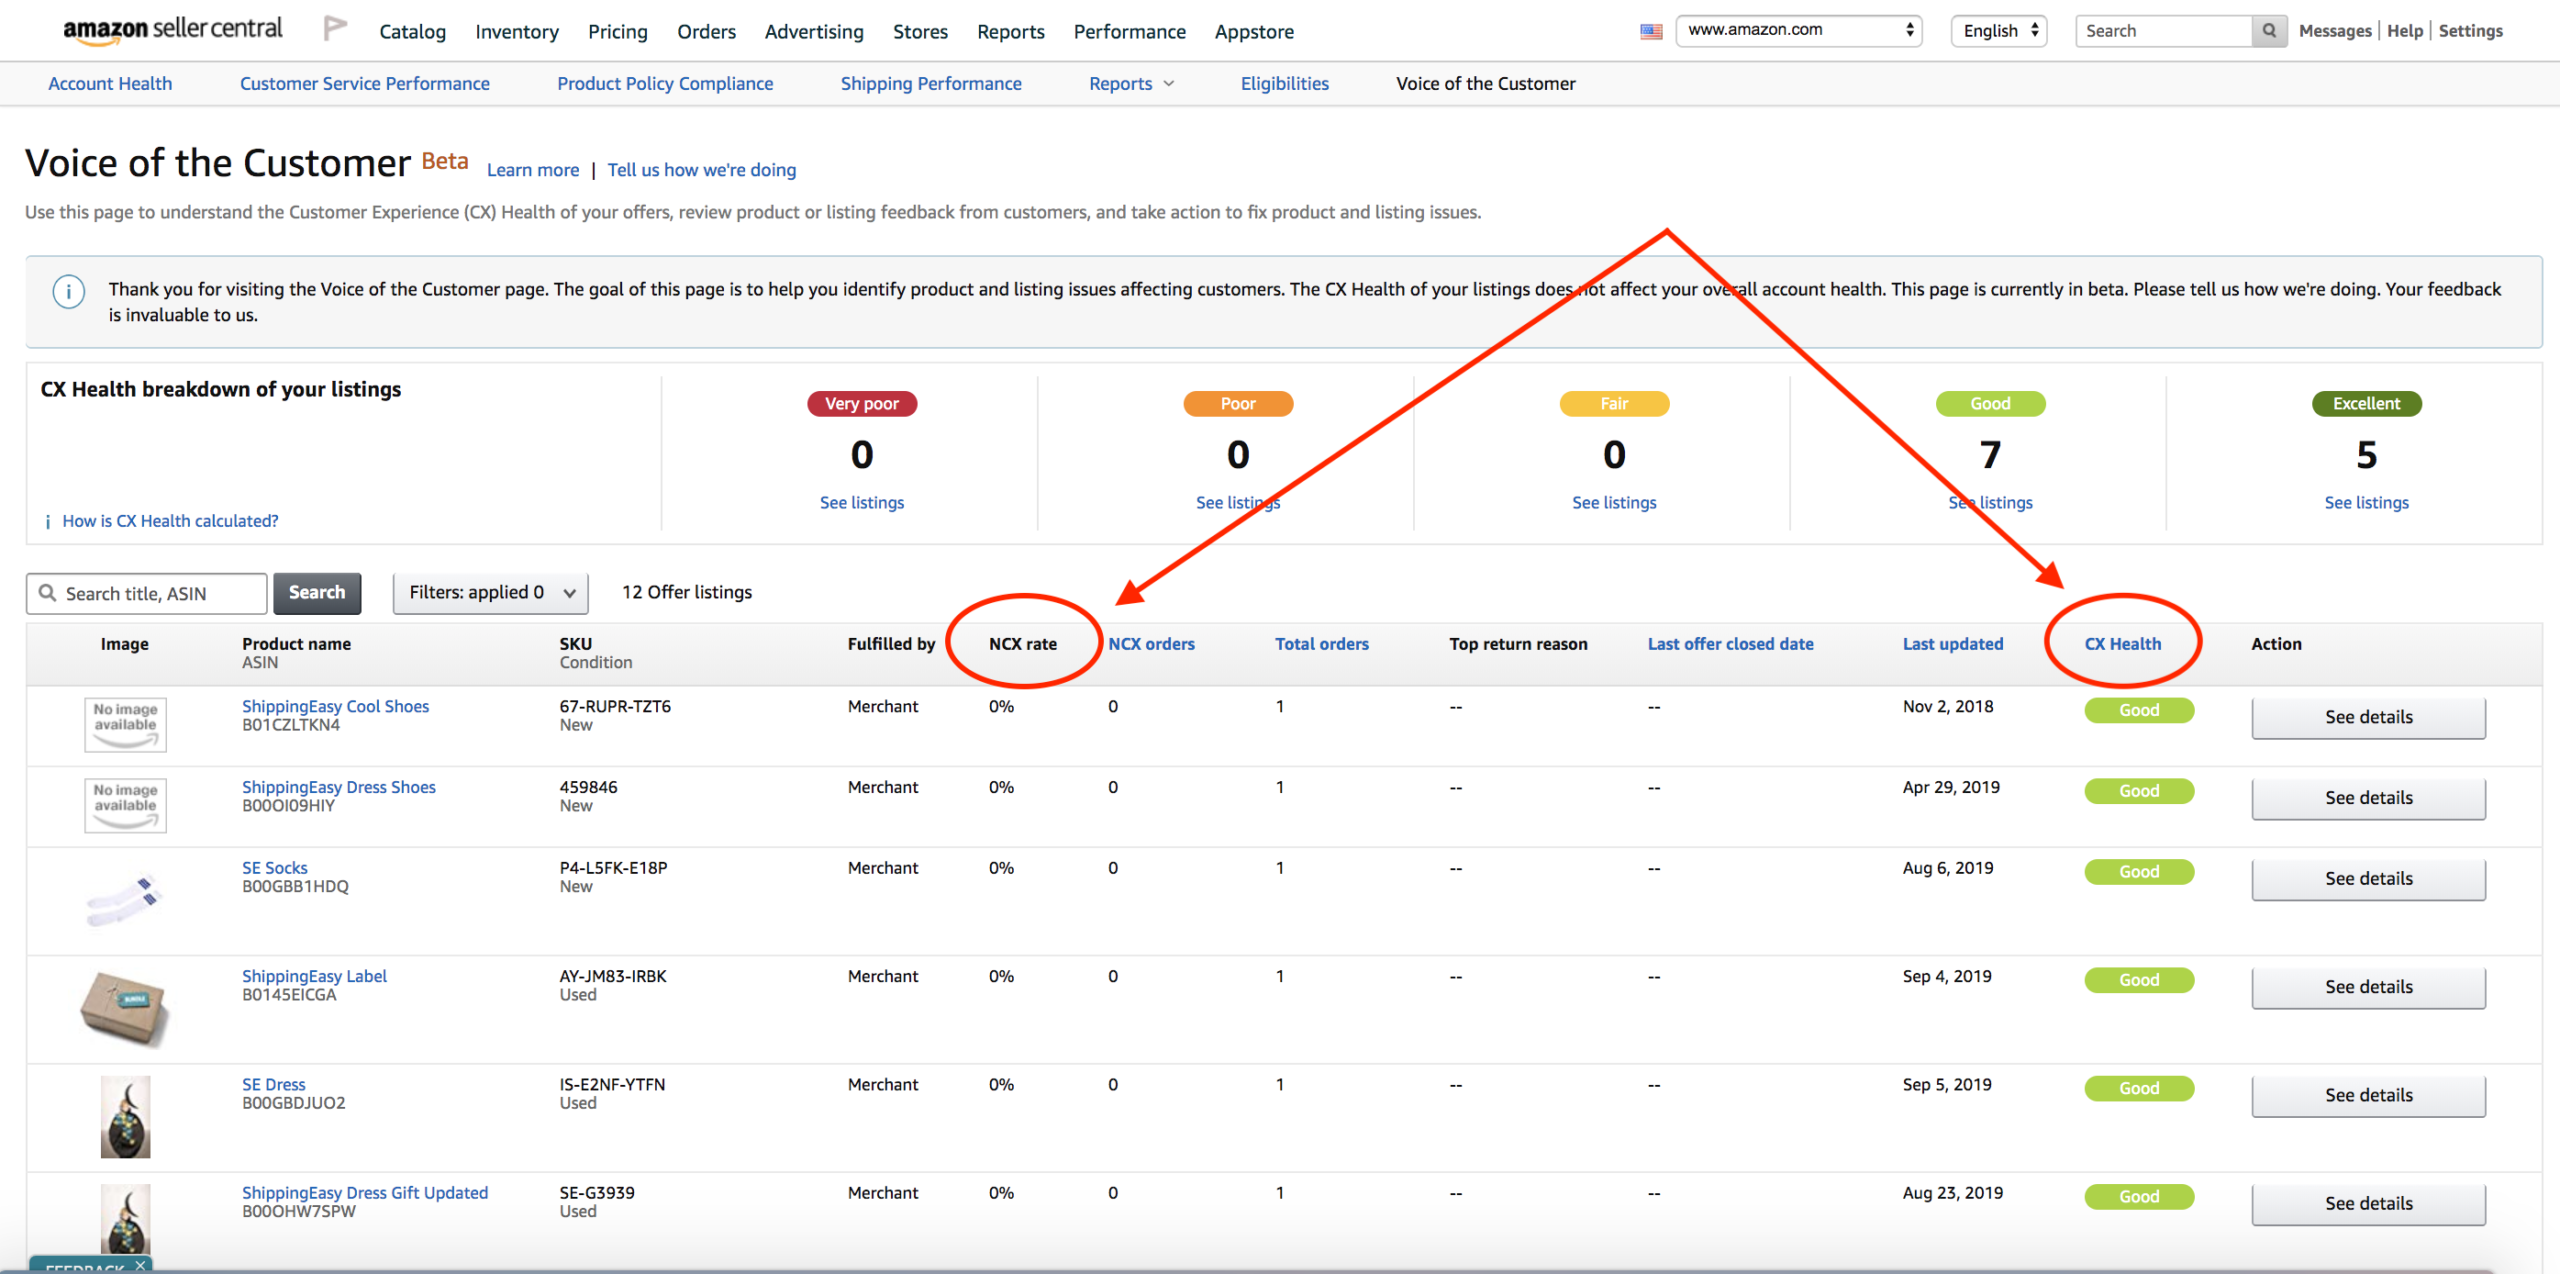Open How is CX Health calculated link
The height and width of the screenshot is (1274, 2560).
pyautogui.click(x=170, y=521)
